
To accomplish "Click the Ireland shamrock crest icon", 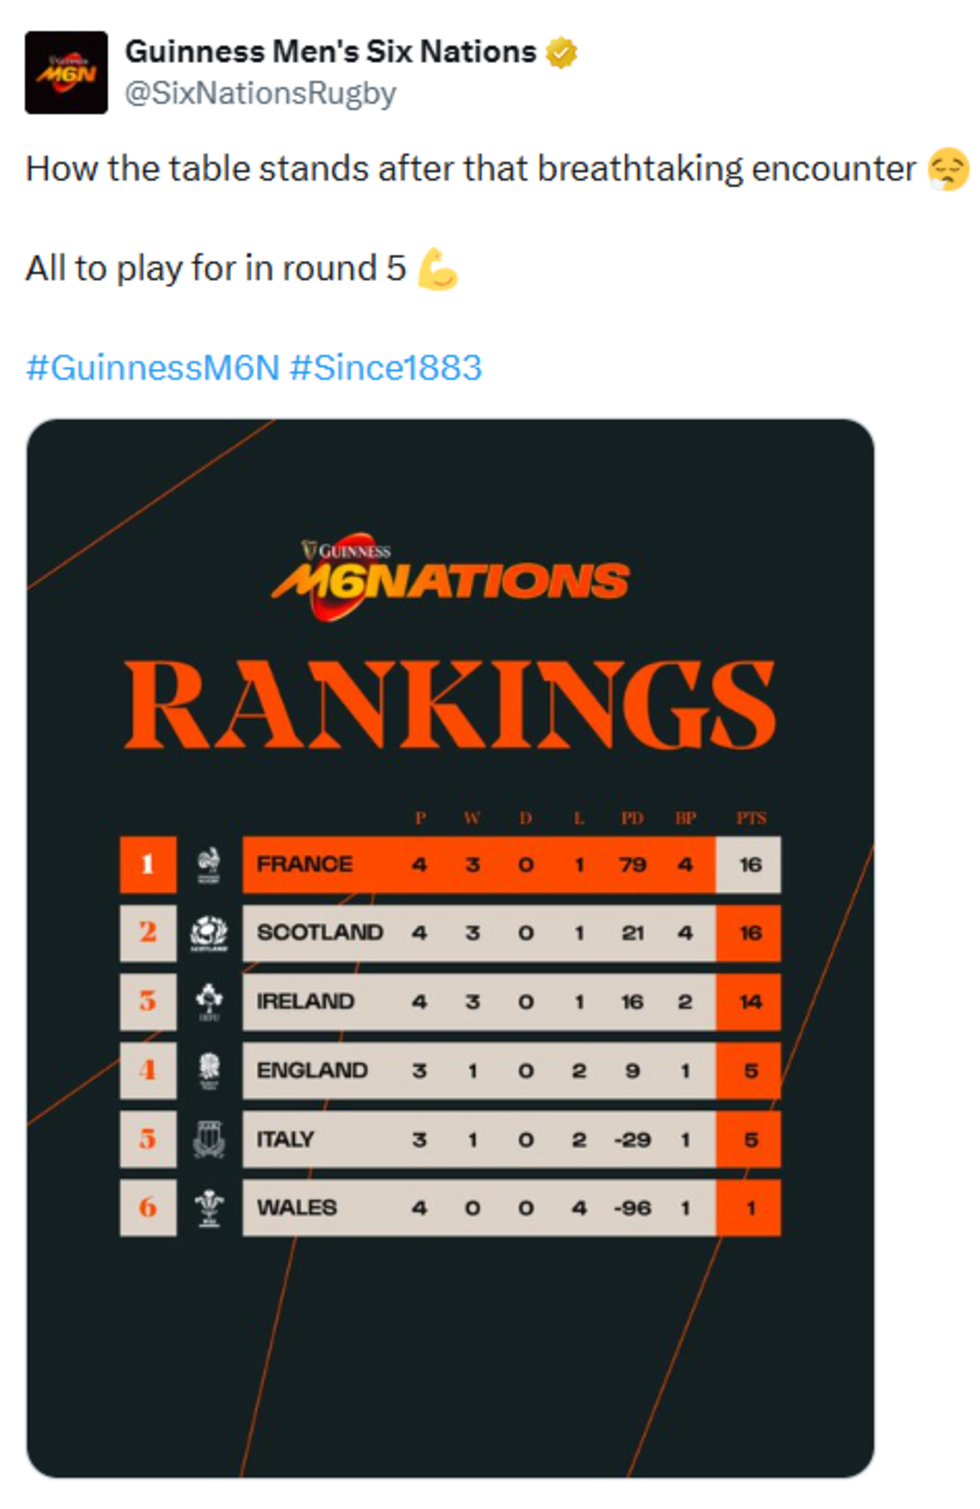I will point(209,1001).
